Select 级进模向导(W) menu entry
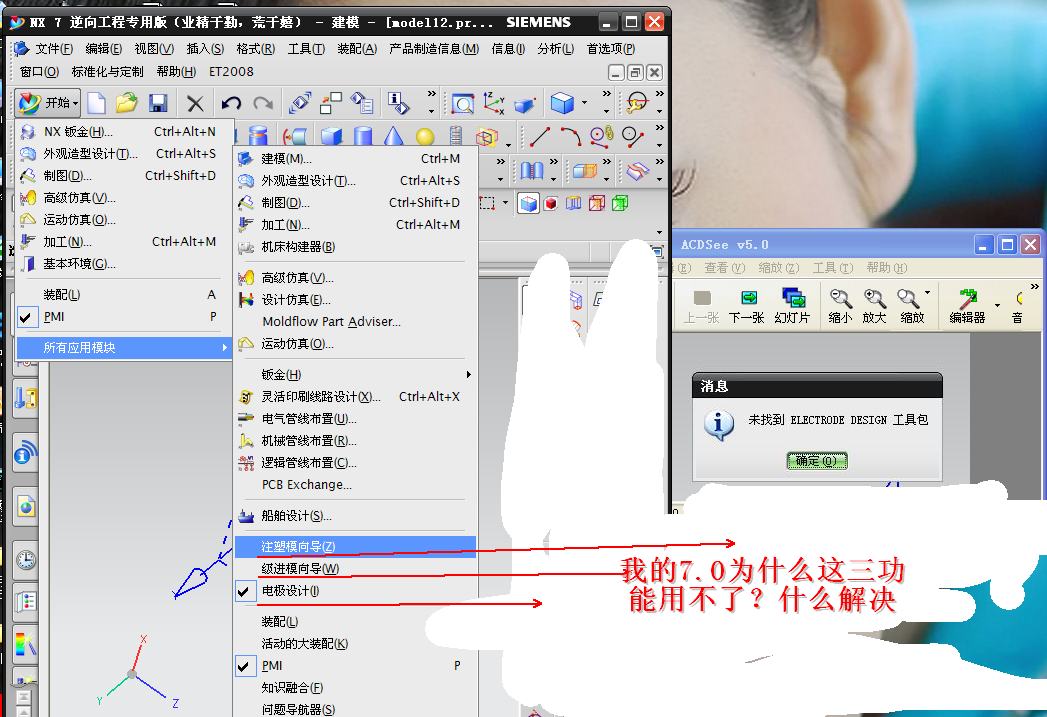1047x717 pixels. click(355, 569)
